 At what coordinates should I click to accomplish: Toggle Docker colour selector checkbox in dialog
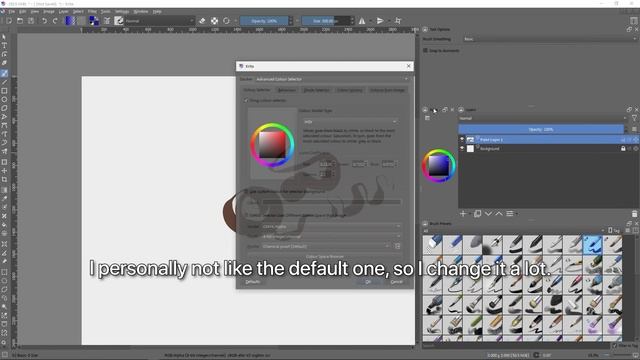click(x=246, y=100)
